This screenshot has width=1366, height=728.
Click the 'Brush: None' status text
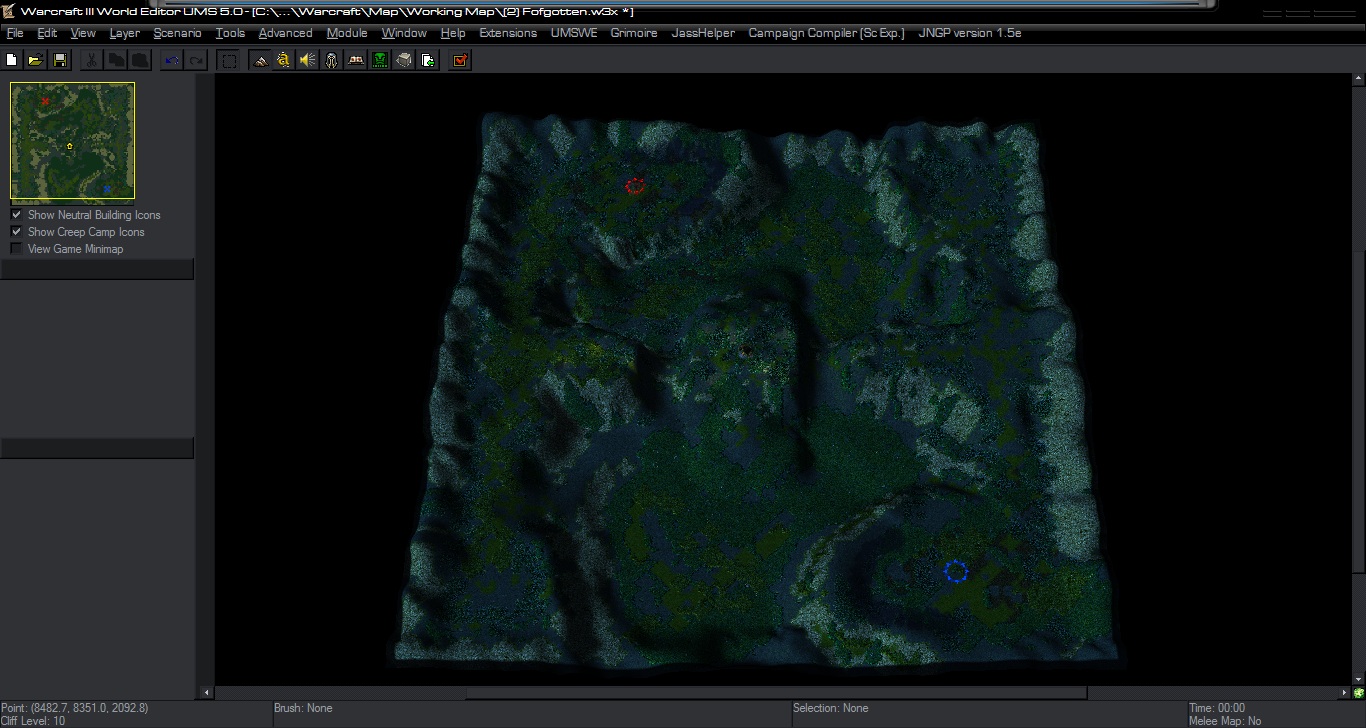click(x=303, y=708)
